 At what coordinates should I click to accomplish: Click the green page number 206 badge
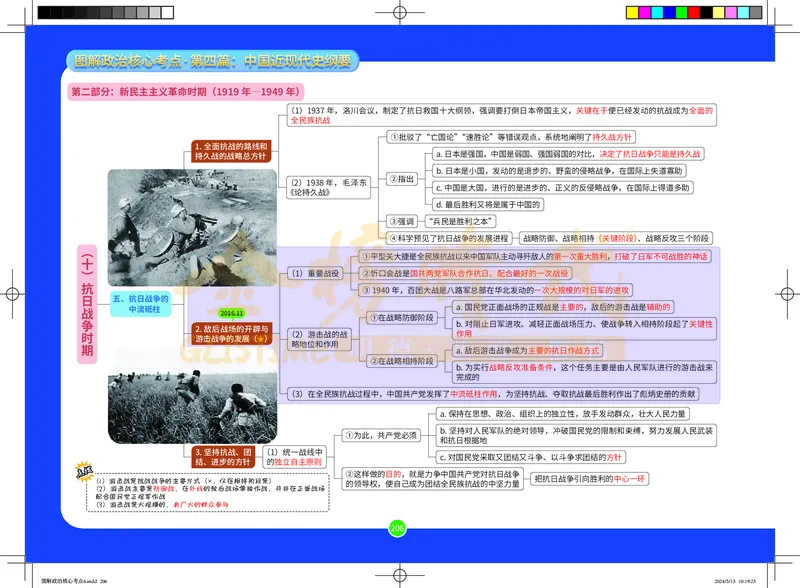tap(395, 527)
